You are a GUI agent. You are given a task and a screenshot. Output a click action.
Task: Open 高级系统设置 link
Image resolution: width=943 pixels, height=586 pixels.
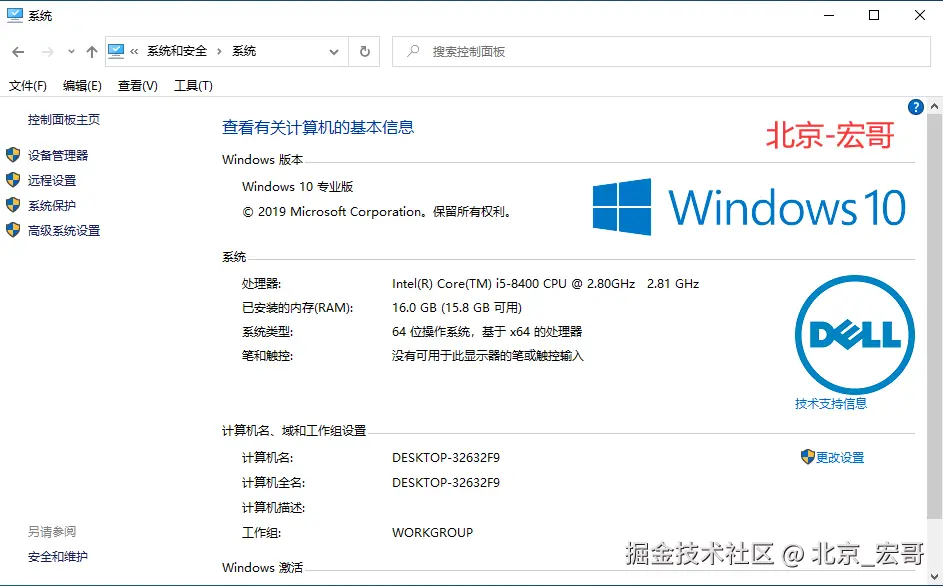coord(64,230)
